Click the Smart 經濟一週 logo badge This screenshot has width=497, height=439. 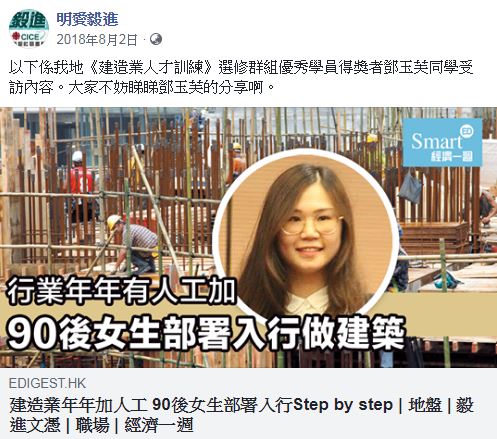click(442, 143)
